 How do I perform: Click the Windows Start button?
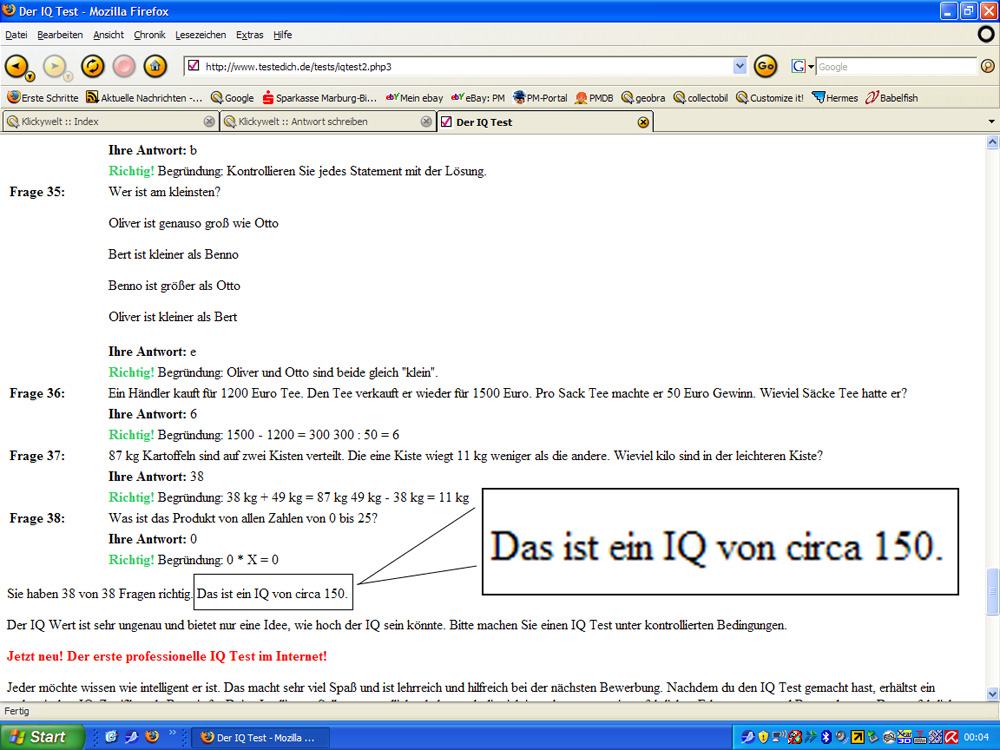(x=38, y=737)
